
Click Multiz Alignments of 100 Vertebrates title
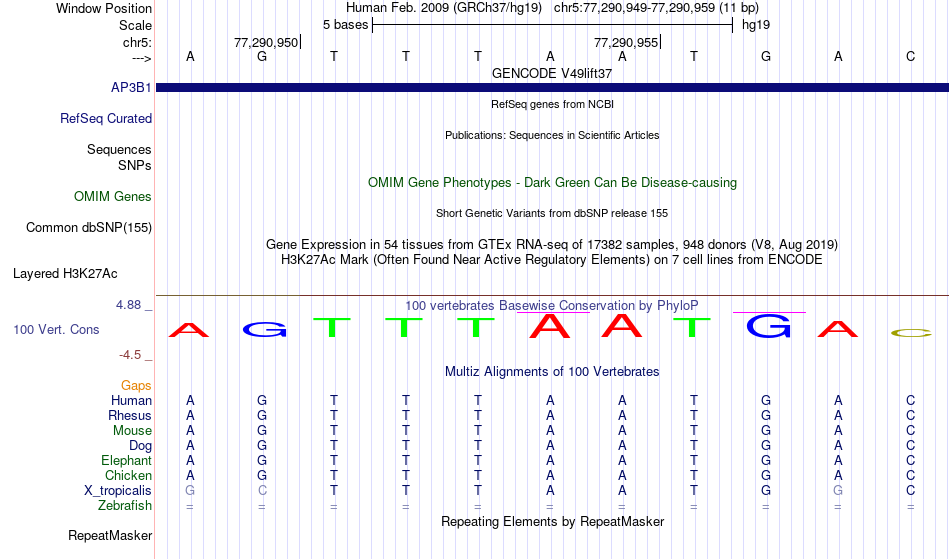pyautogui.click(x=552, y=371)
